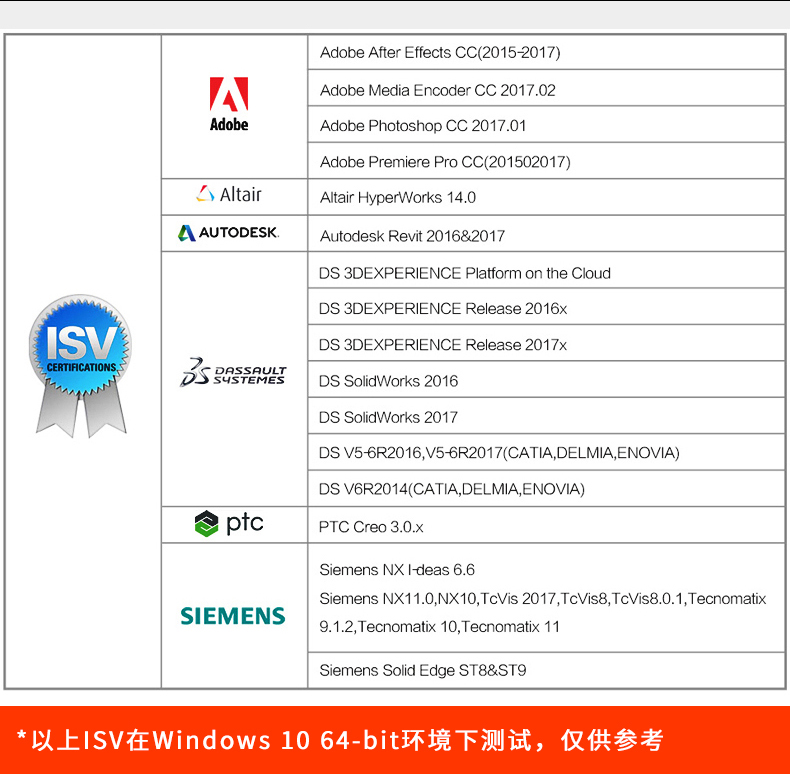This screenshot has height=774, width=790.
Task: Select '9.1.2,Tecnomatix 10,Tecnomatix 11' line
Action: coord(439,627)
